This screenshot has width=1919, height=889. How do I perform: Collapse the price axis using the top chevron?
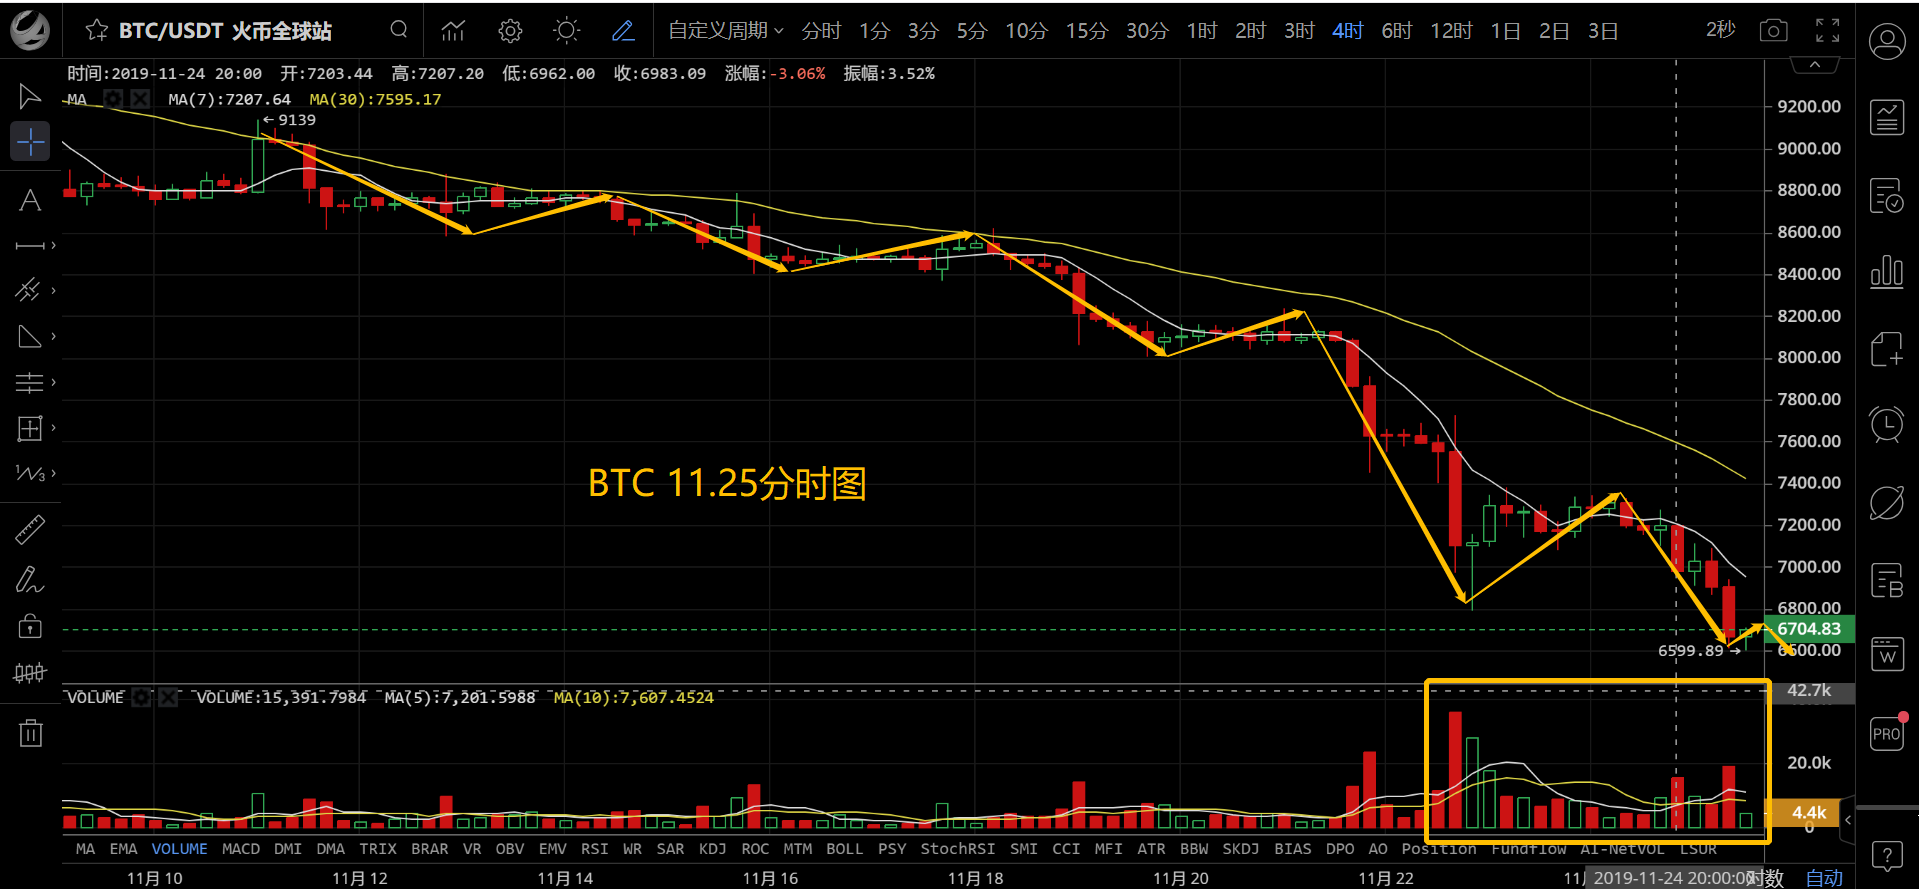1814,65
